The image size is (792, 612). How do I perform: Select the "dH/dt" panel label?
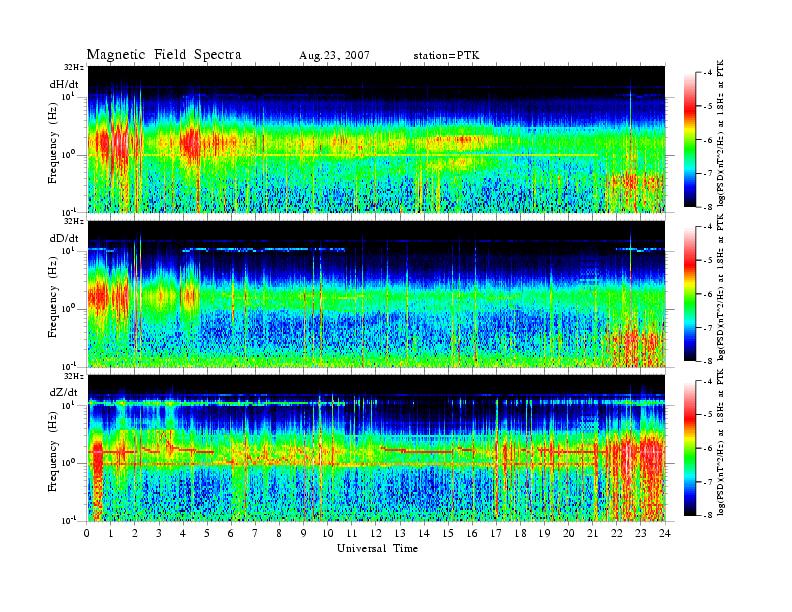tap(64, 84)
